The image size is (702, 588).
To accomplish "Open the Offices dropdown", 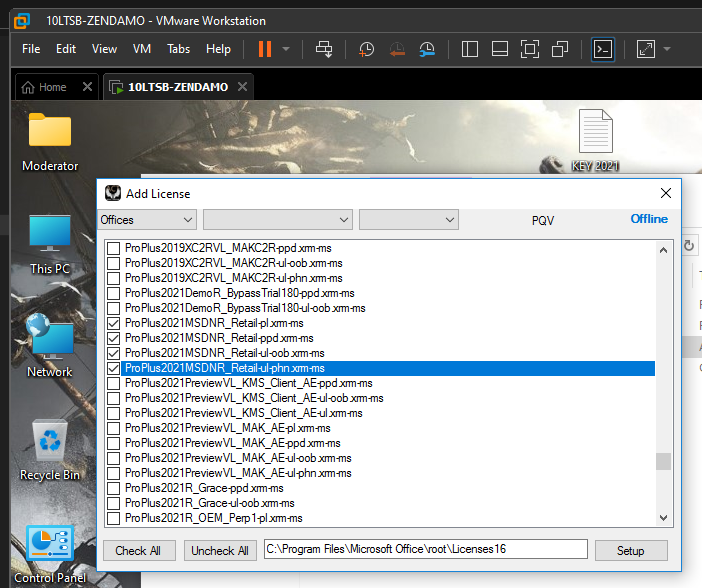I will click(x=147, y=220).
